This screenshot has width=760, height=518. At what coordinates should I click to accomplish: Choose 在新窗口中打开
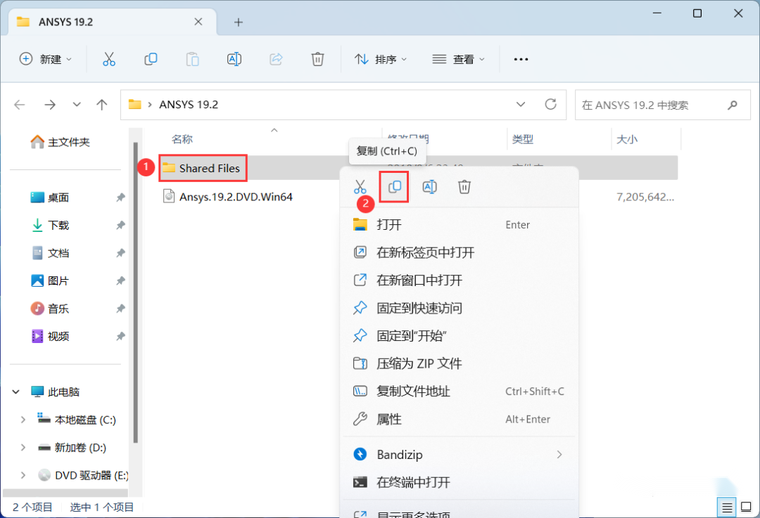pyautogui.click(x=459, y=280)
